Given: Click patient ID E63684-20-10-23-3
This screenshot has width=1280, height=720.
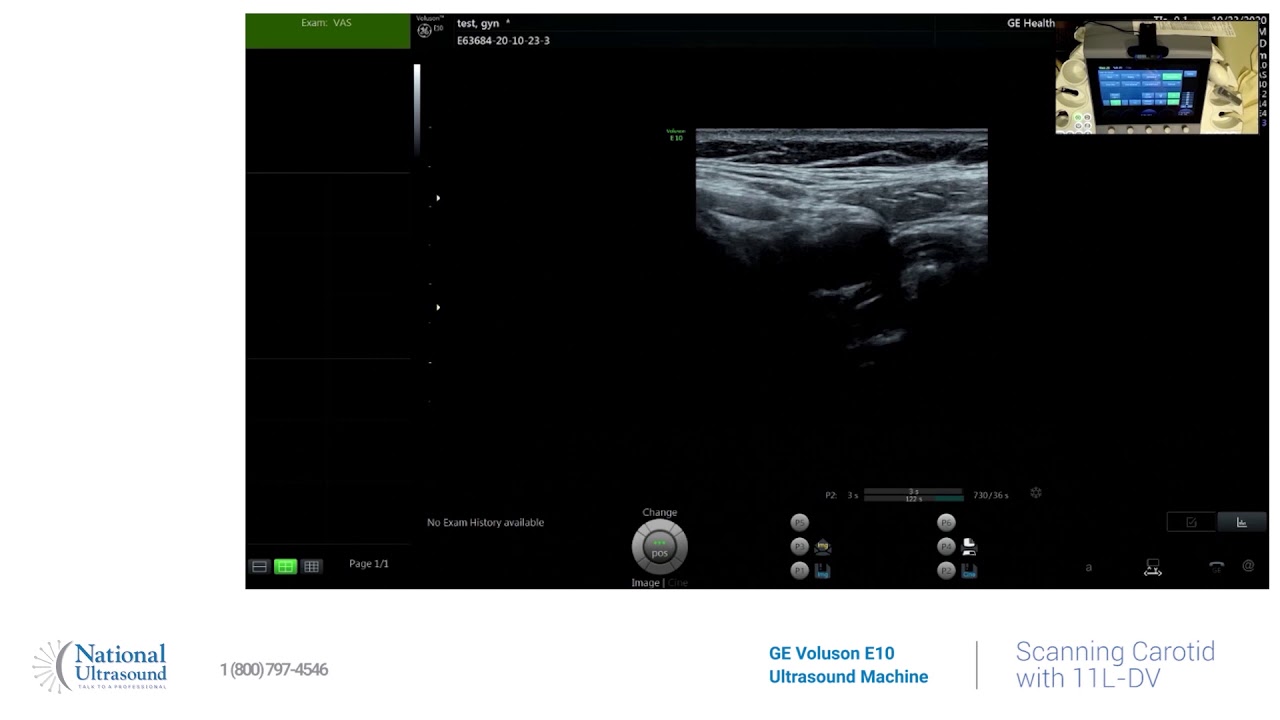Looking at the screenshot, I should pyautogui.click(x=503, y=41).
